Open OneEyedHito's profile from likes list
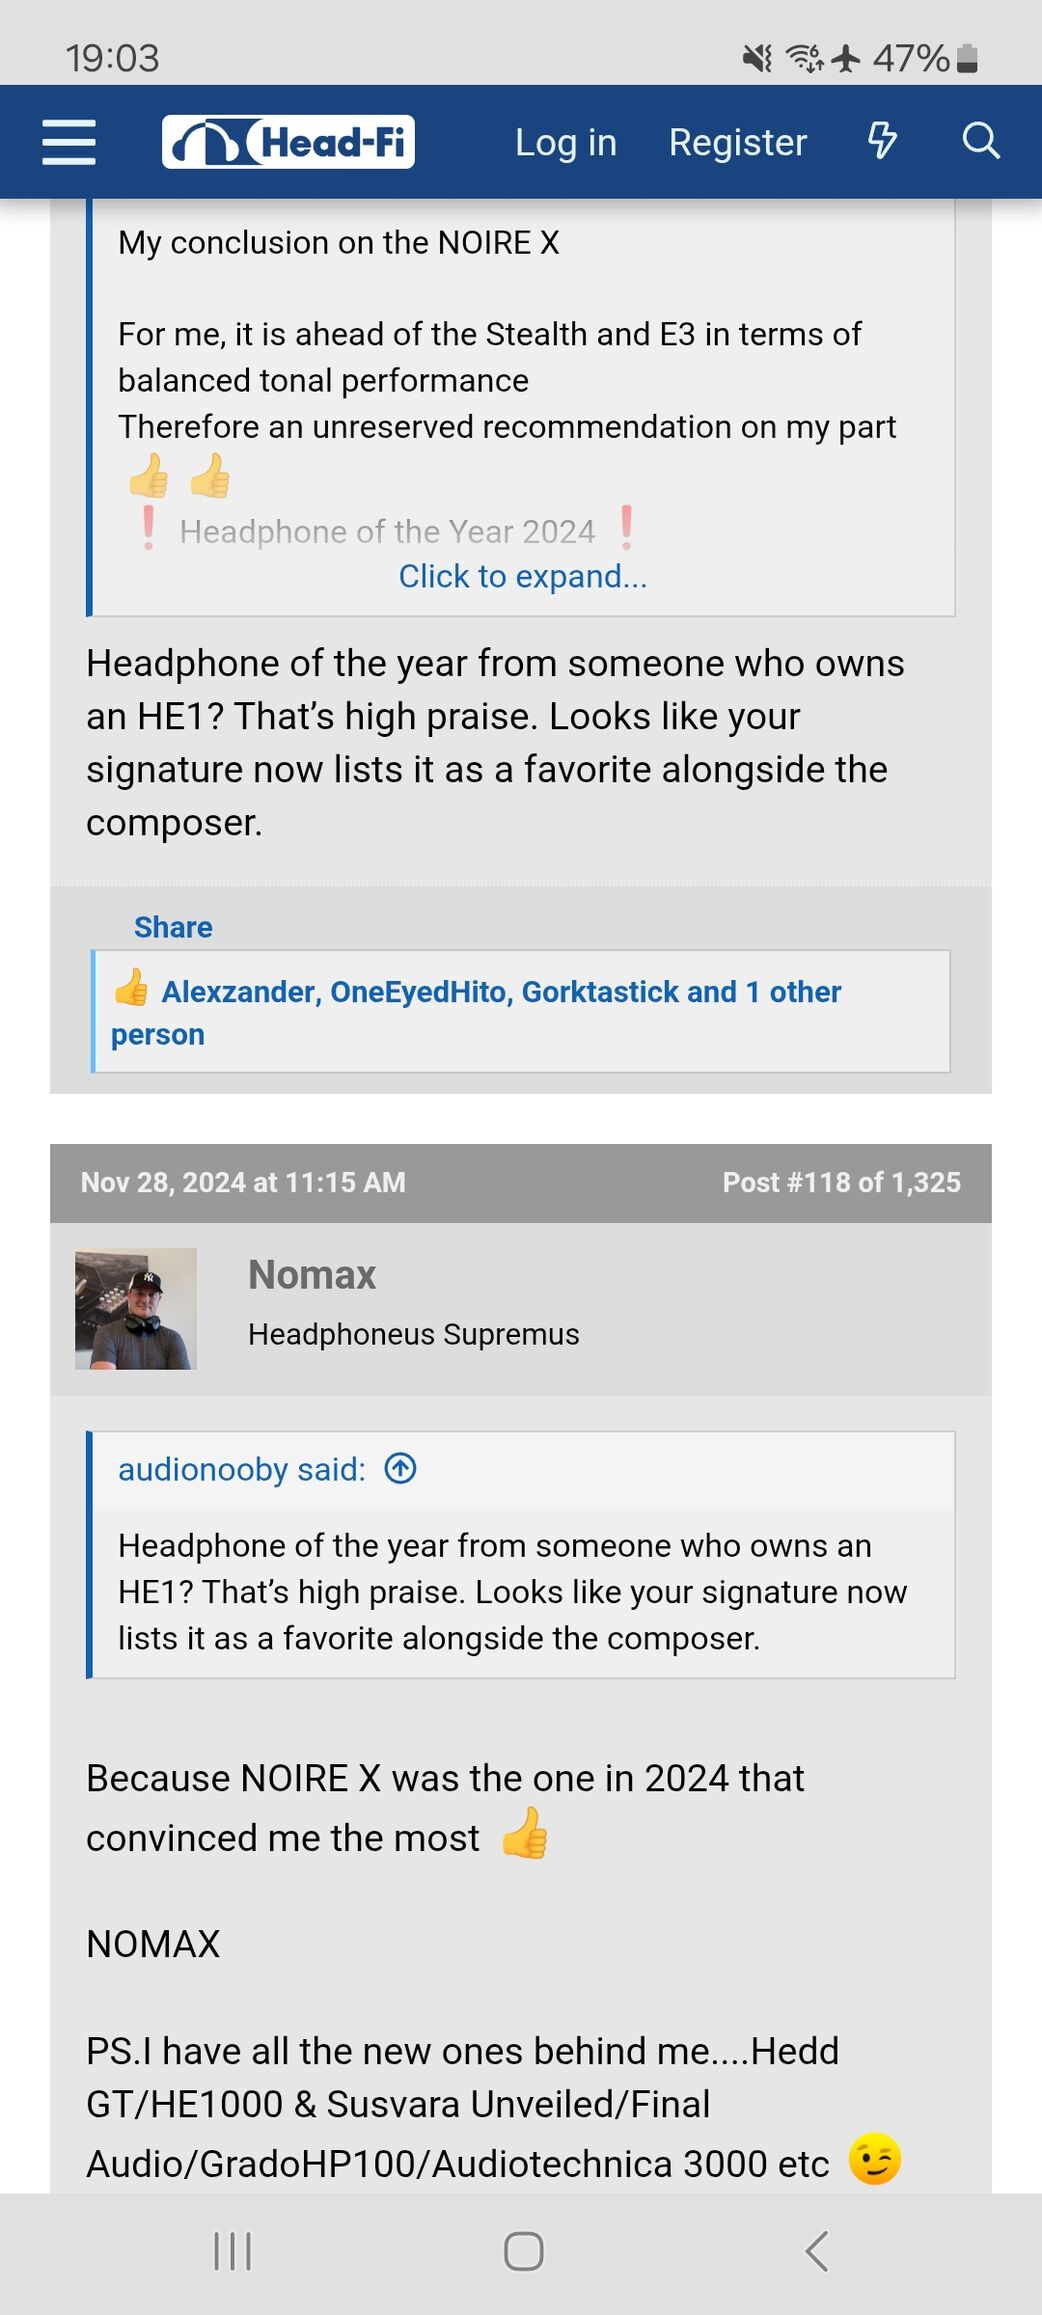Screen dimensions: 1042x2315 click(418, 991)
